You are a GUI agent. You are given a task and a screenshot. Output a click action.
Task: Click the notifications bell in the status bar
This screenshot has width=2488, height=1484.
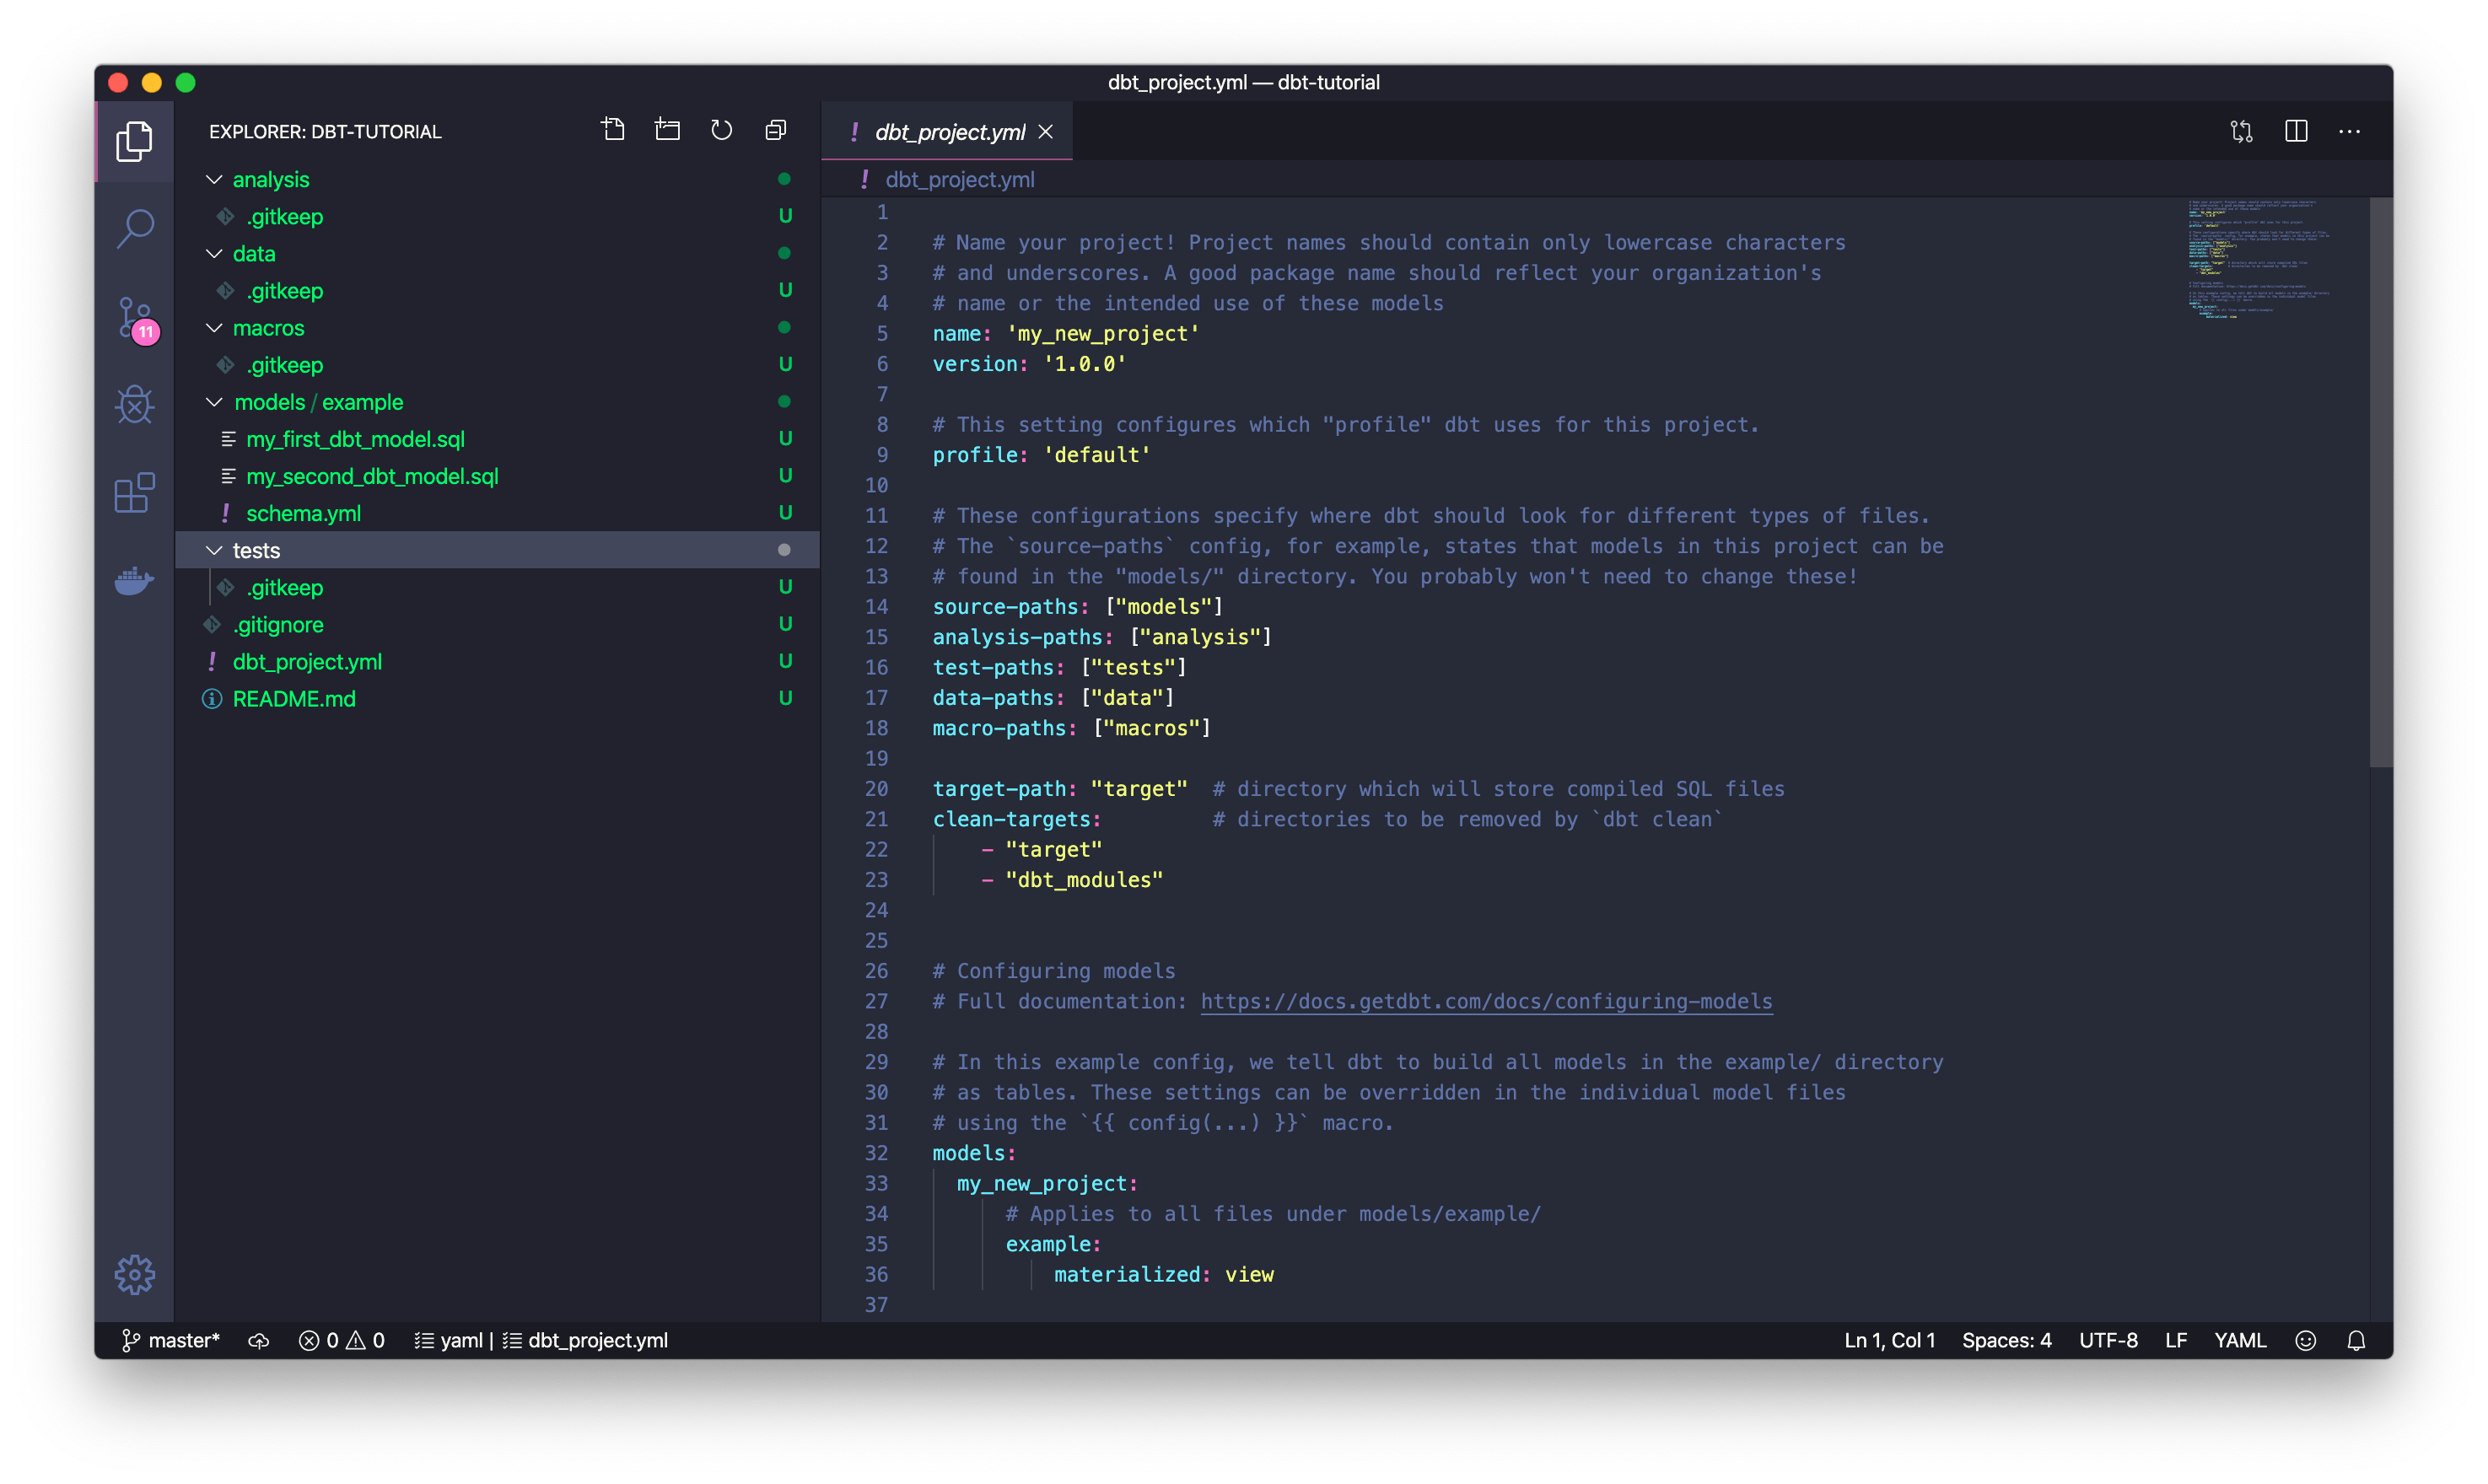click(x=2357, y=1340)
